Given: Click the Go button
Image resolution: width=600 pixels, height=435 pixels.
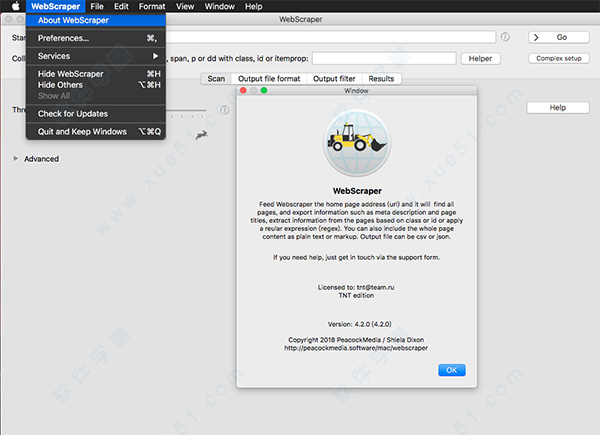Looking at the screenshot, I should 559,37.
